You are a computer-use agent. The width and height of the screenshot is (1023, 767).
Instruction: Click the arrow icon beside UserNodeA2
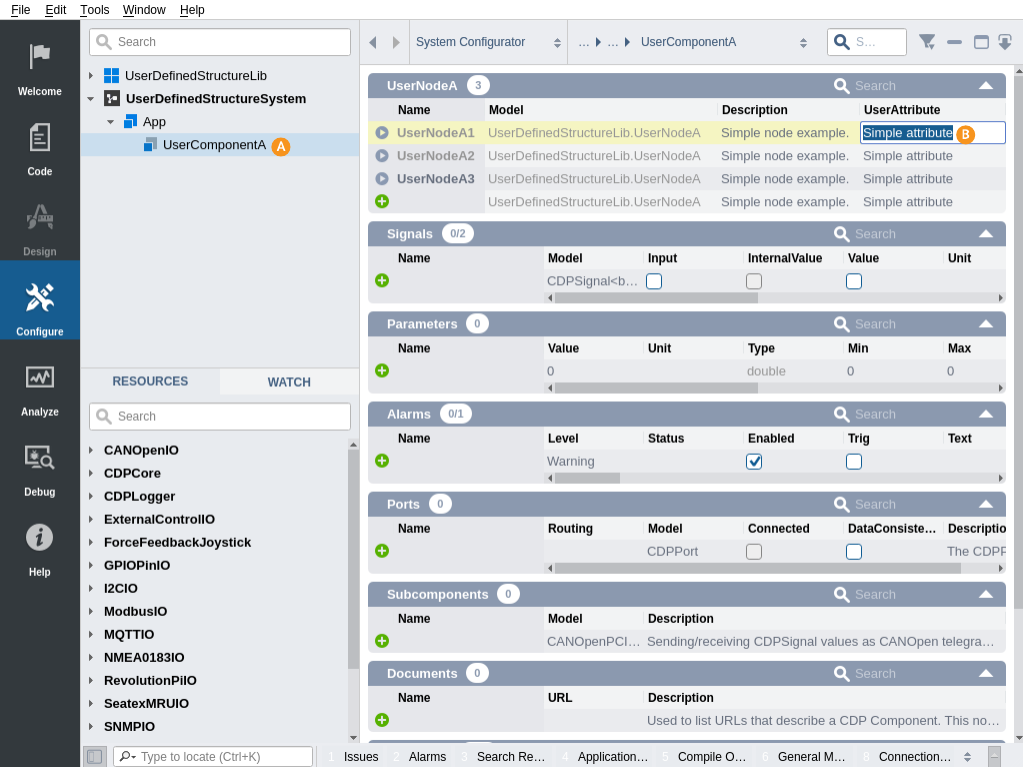click(382, 156)
